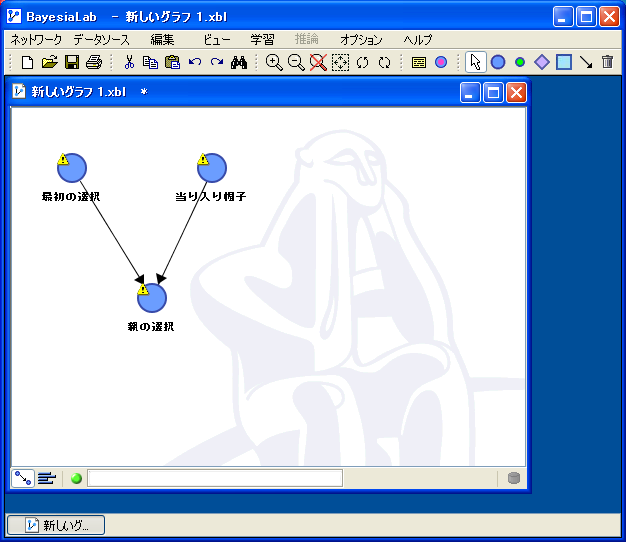Open the ビュー menu
The image size is (626, 542).
click(x=217, y=40)
